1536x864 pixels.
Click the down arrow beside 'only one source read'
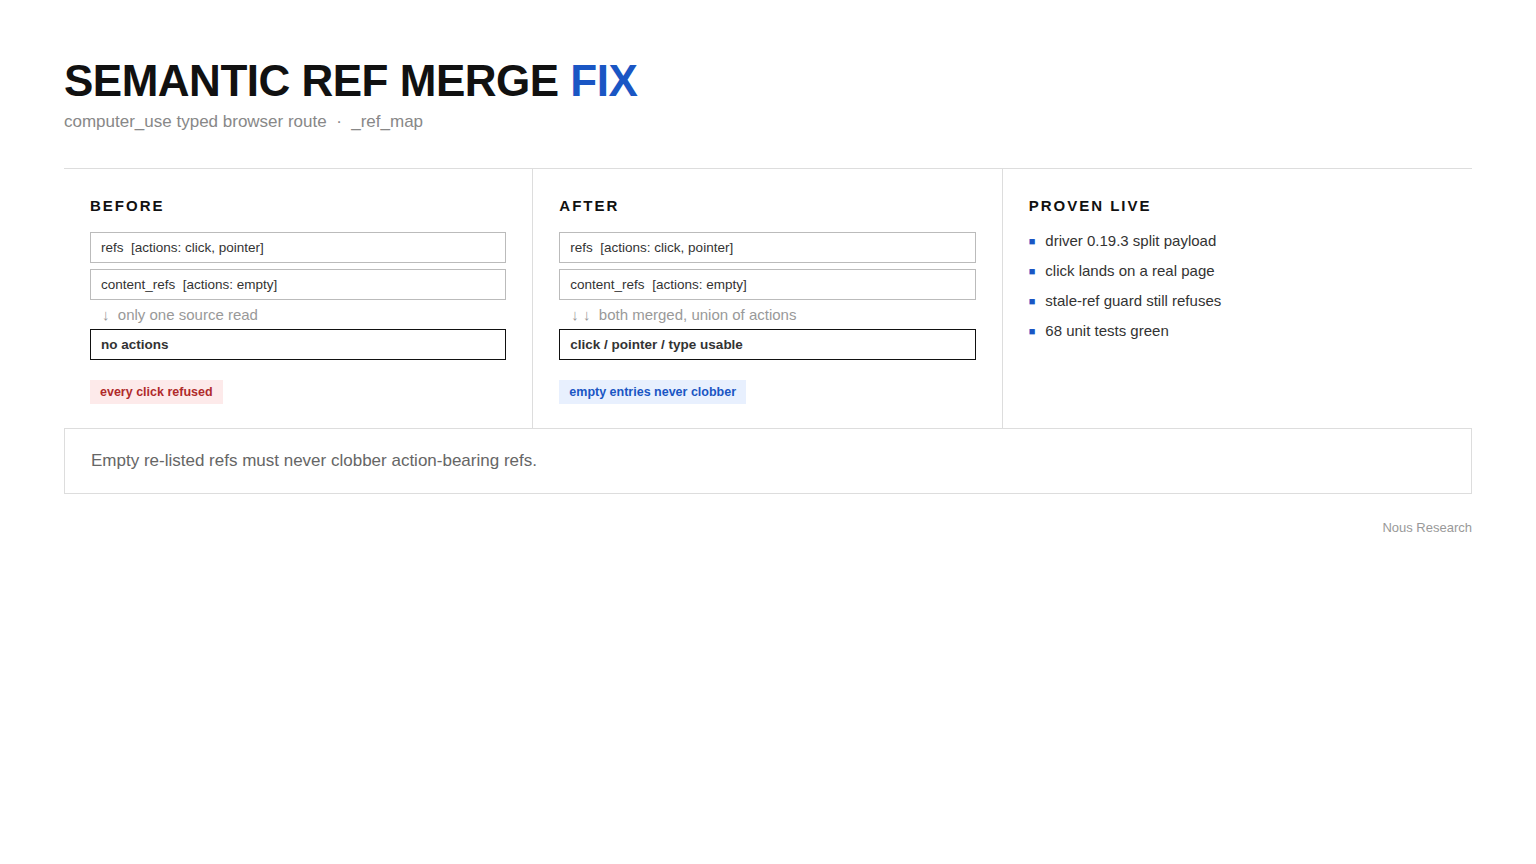click(x=106, y=316)
